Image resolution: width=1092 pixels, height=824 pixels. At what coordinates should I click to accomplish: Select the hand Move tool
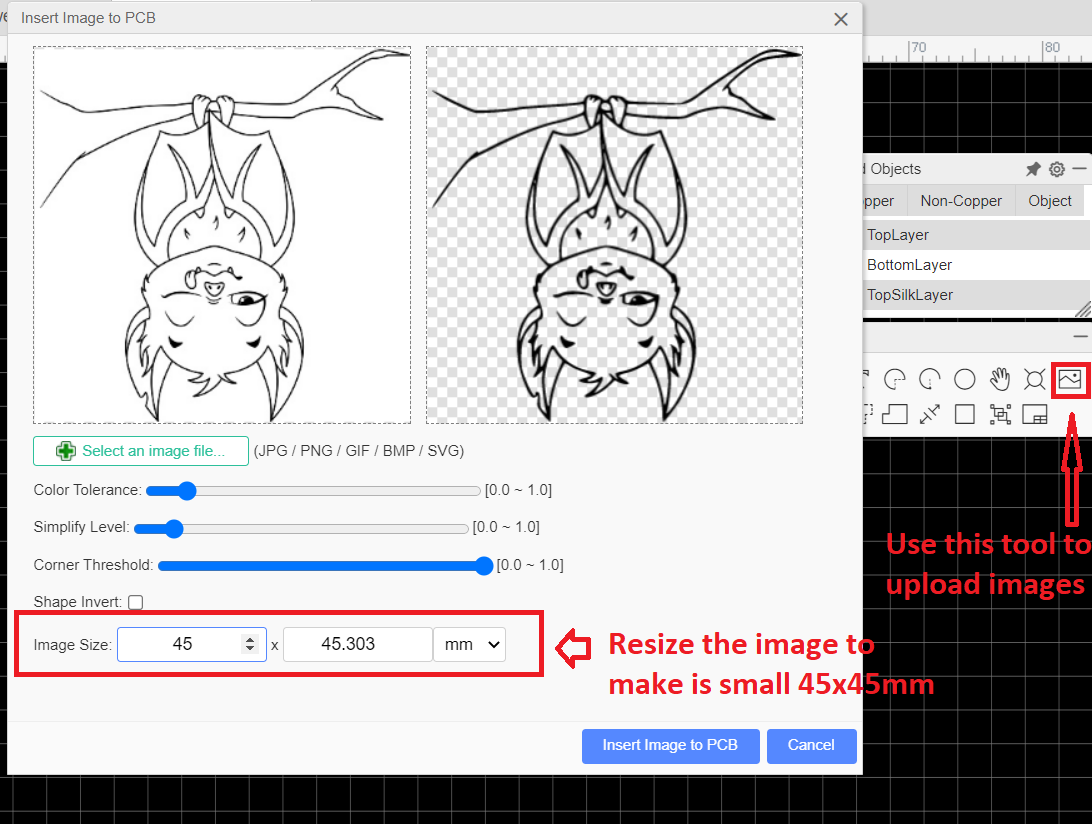(x=1000, y=380)
